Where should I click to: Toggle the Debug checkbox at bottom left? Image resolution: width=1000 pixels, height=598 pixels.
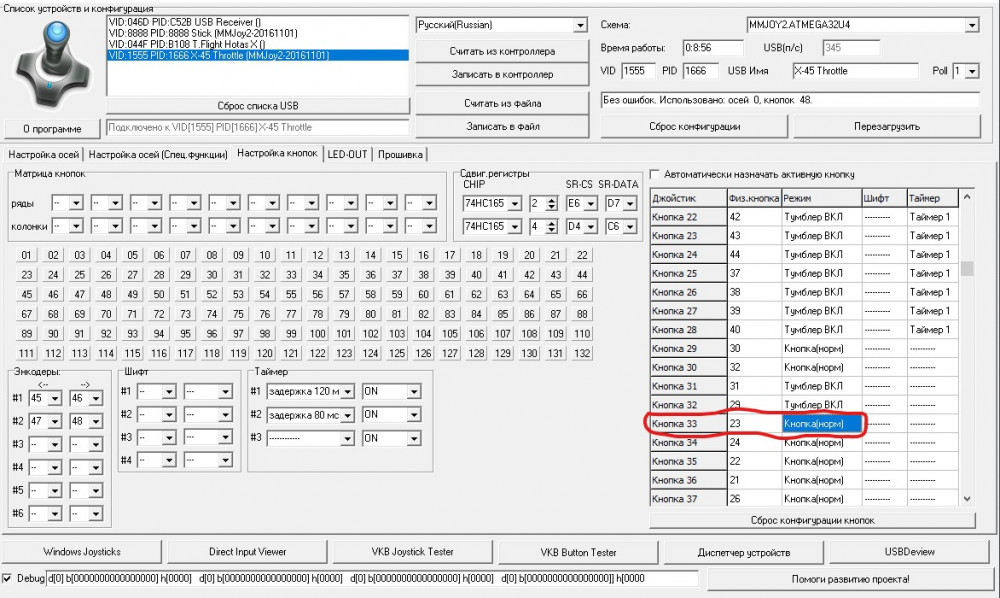9,578
